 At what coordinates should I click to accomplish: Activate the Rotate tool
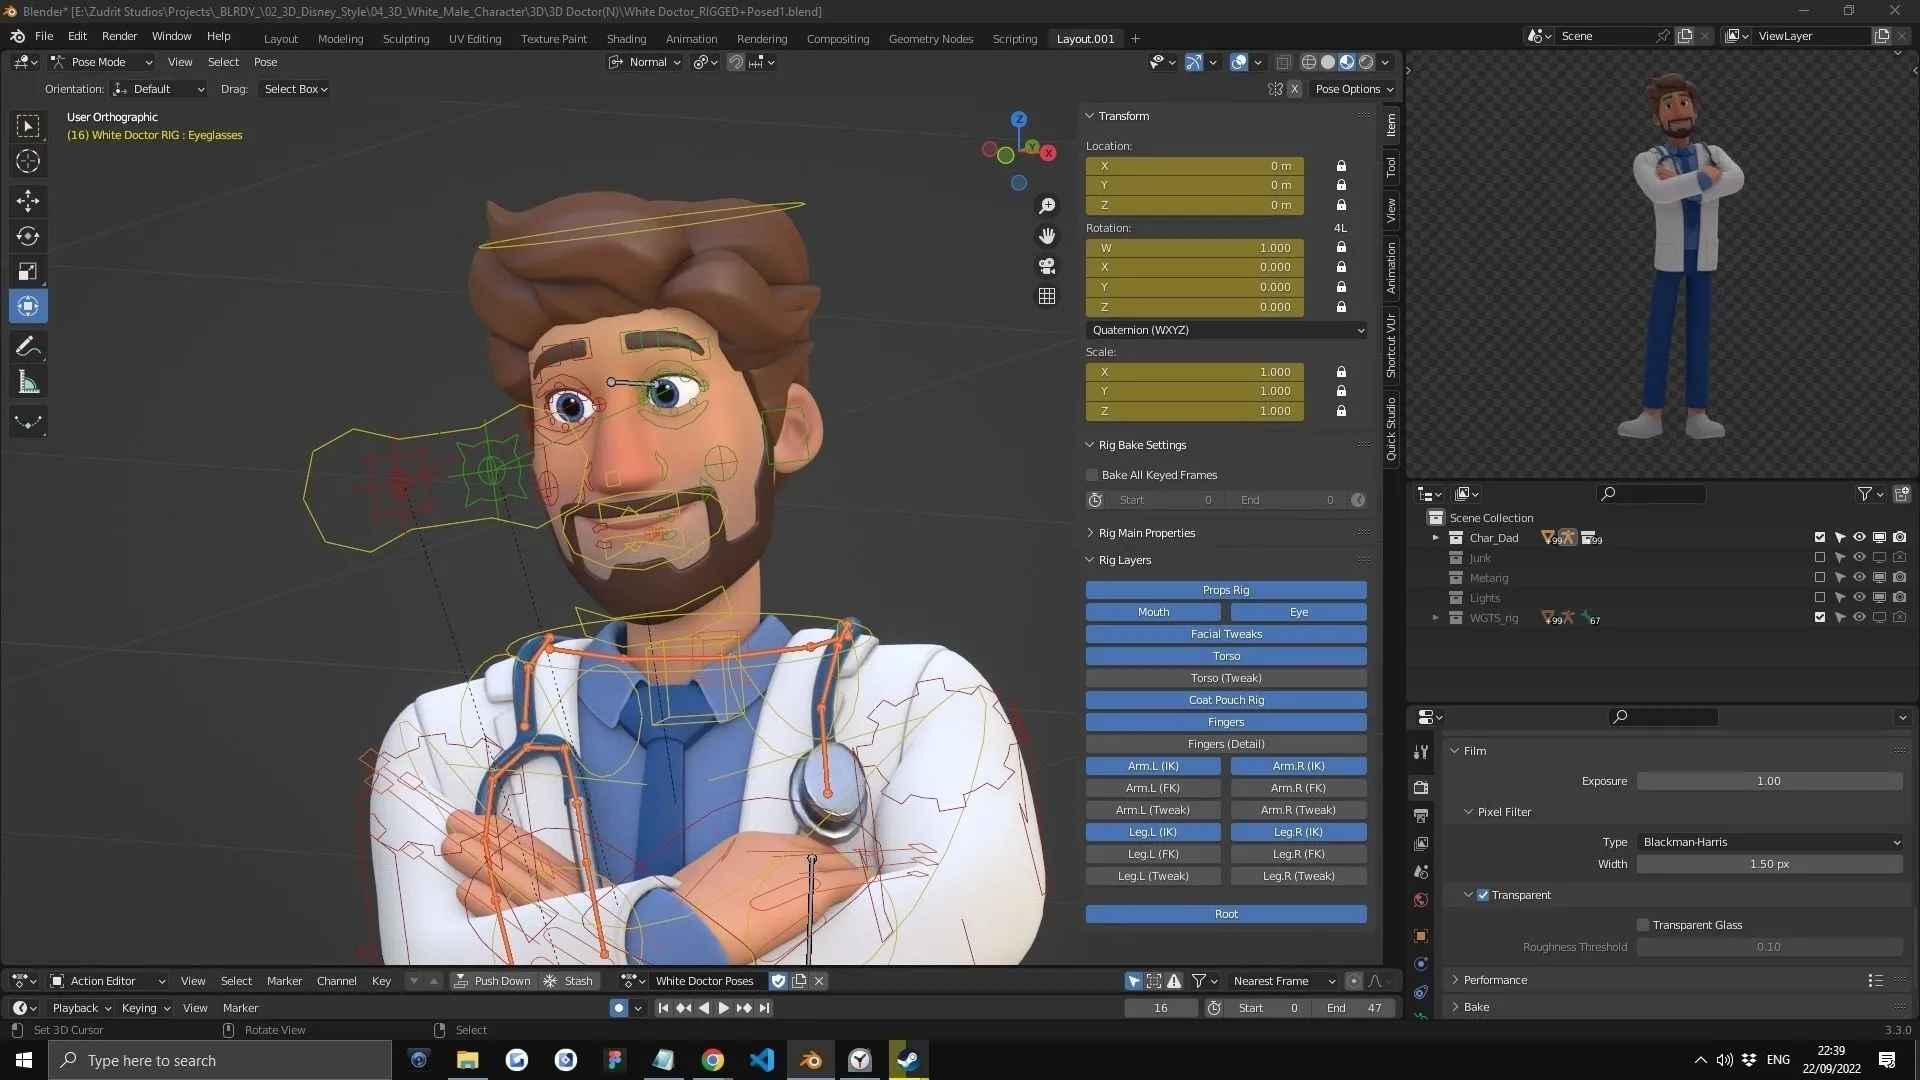coord(27,236)
